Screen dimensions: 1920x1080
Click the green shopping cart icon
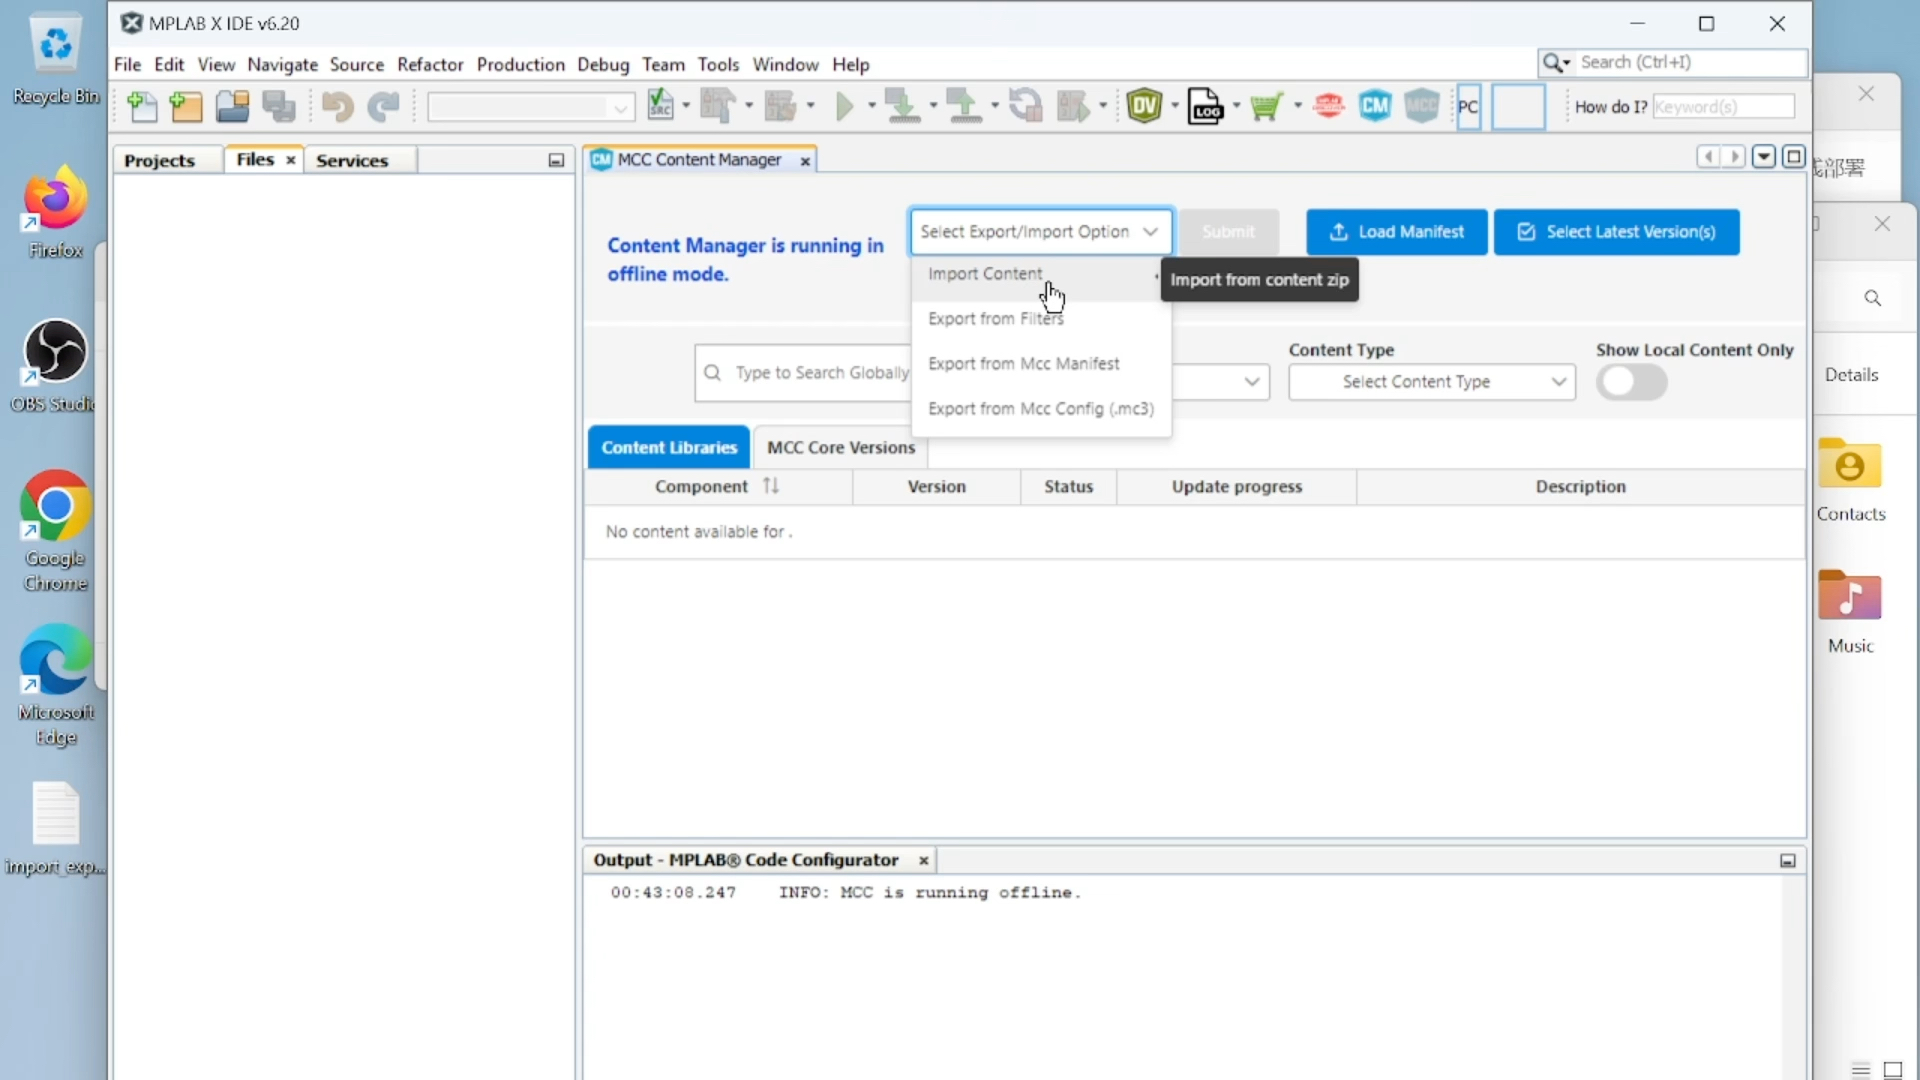[x=1266, y=105]
